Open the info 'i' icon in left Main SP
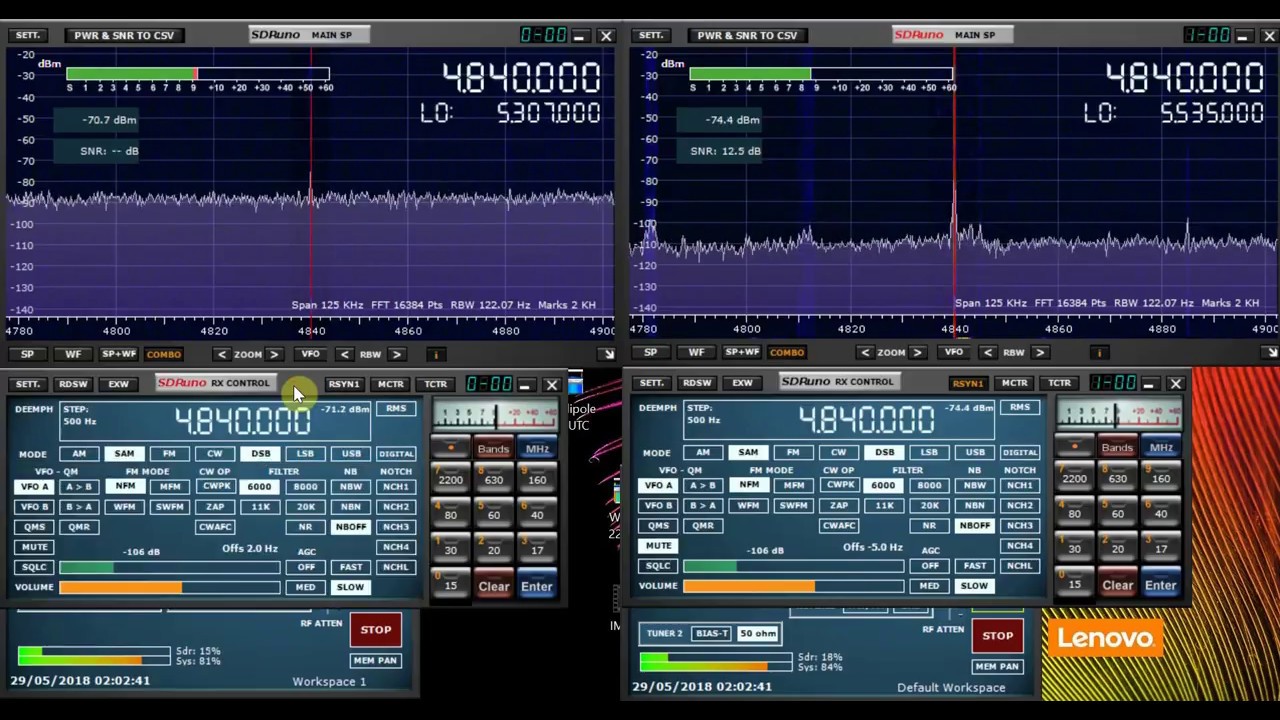 click(x=436, y=354)
